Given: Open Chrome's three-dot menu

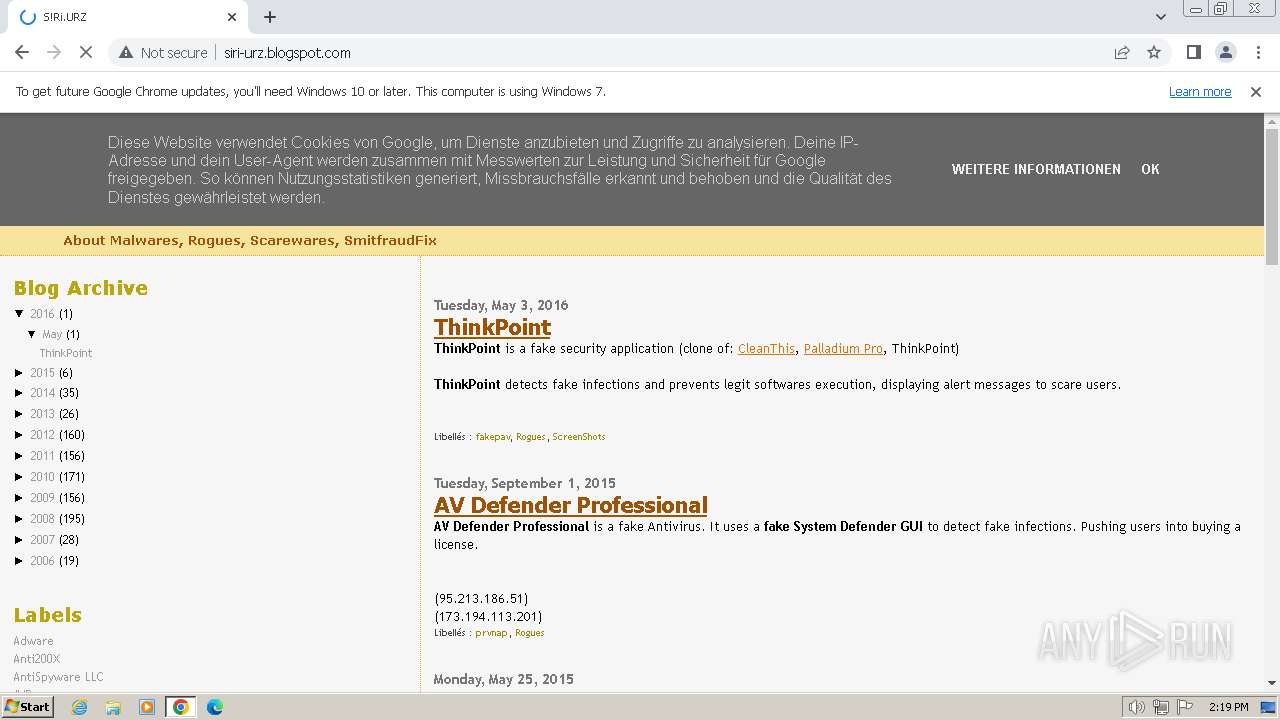Looking at the screenshot, I should [1257, 52].
